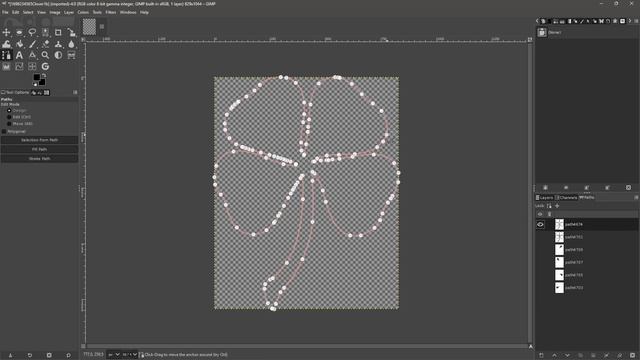Select the Text tool
This screenshot has height=360, width=640.
click(x=20, y=55)
